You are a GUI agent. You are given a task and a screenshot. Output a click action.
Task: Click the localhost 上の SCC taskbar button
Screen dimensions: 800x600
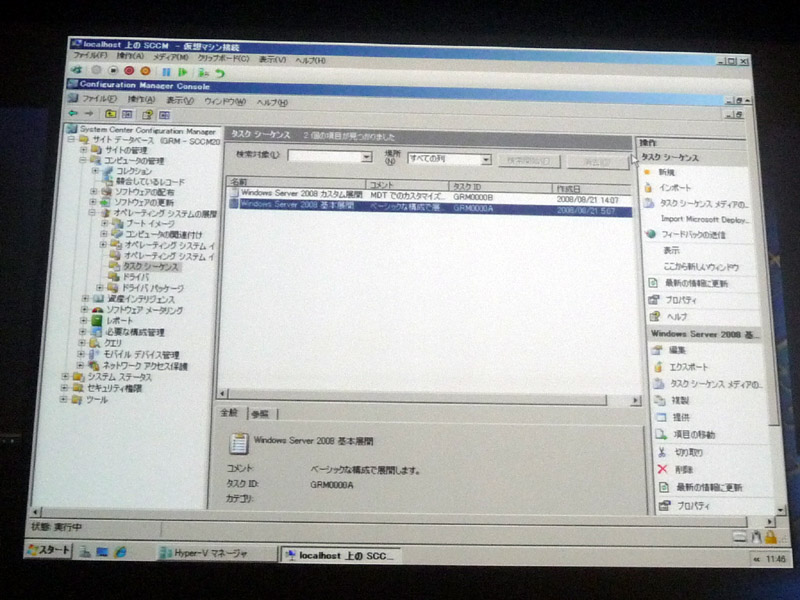click(340, 556)
